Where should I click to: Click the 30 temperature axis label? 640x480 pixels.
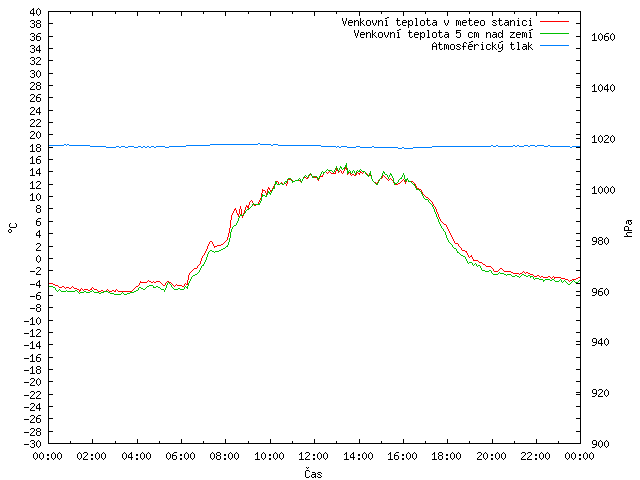[36, 74]
